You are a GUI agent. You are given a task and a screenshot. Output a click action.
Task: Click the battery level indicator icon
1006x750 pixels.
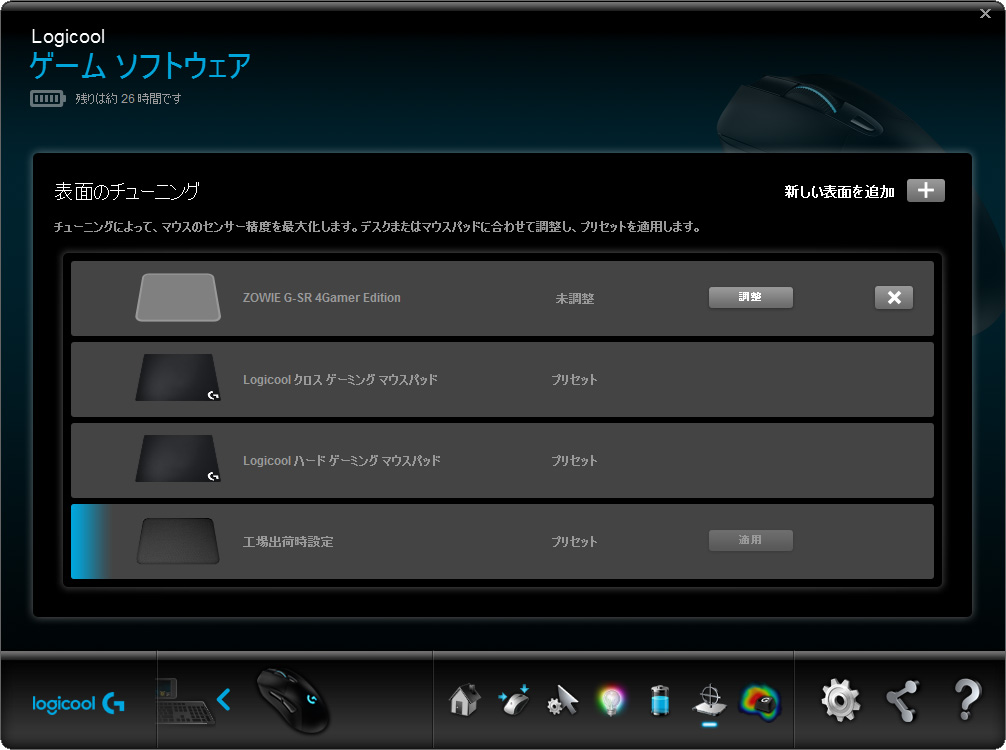[x=47, y=98]
